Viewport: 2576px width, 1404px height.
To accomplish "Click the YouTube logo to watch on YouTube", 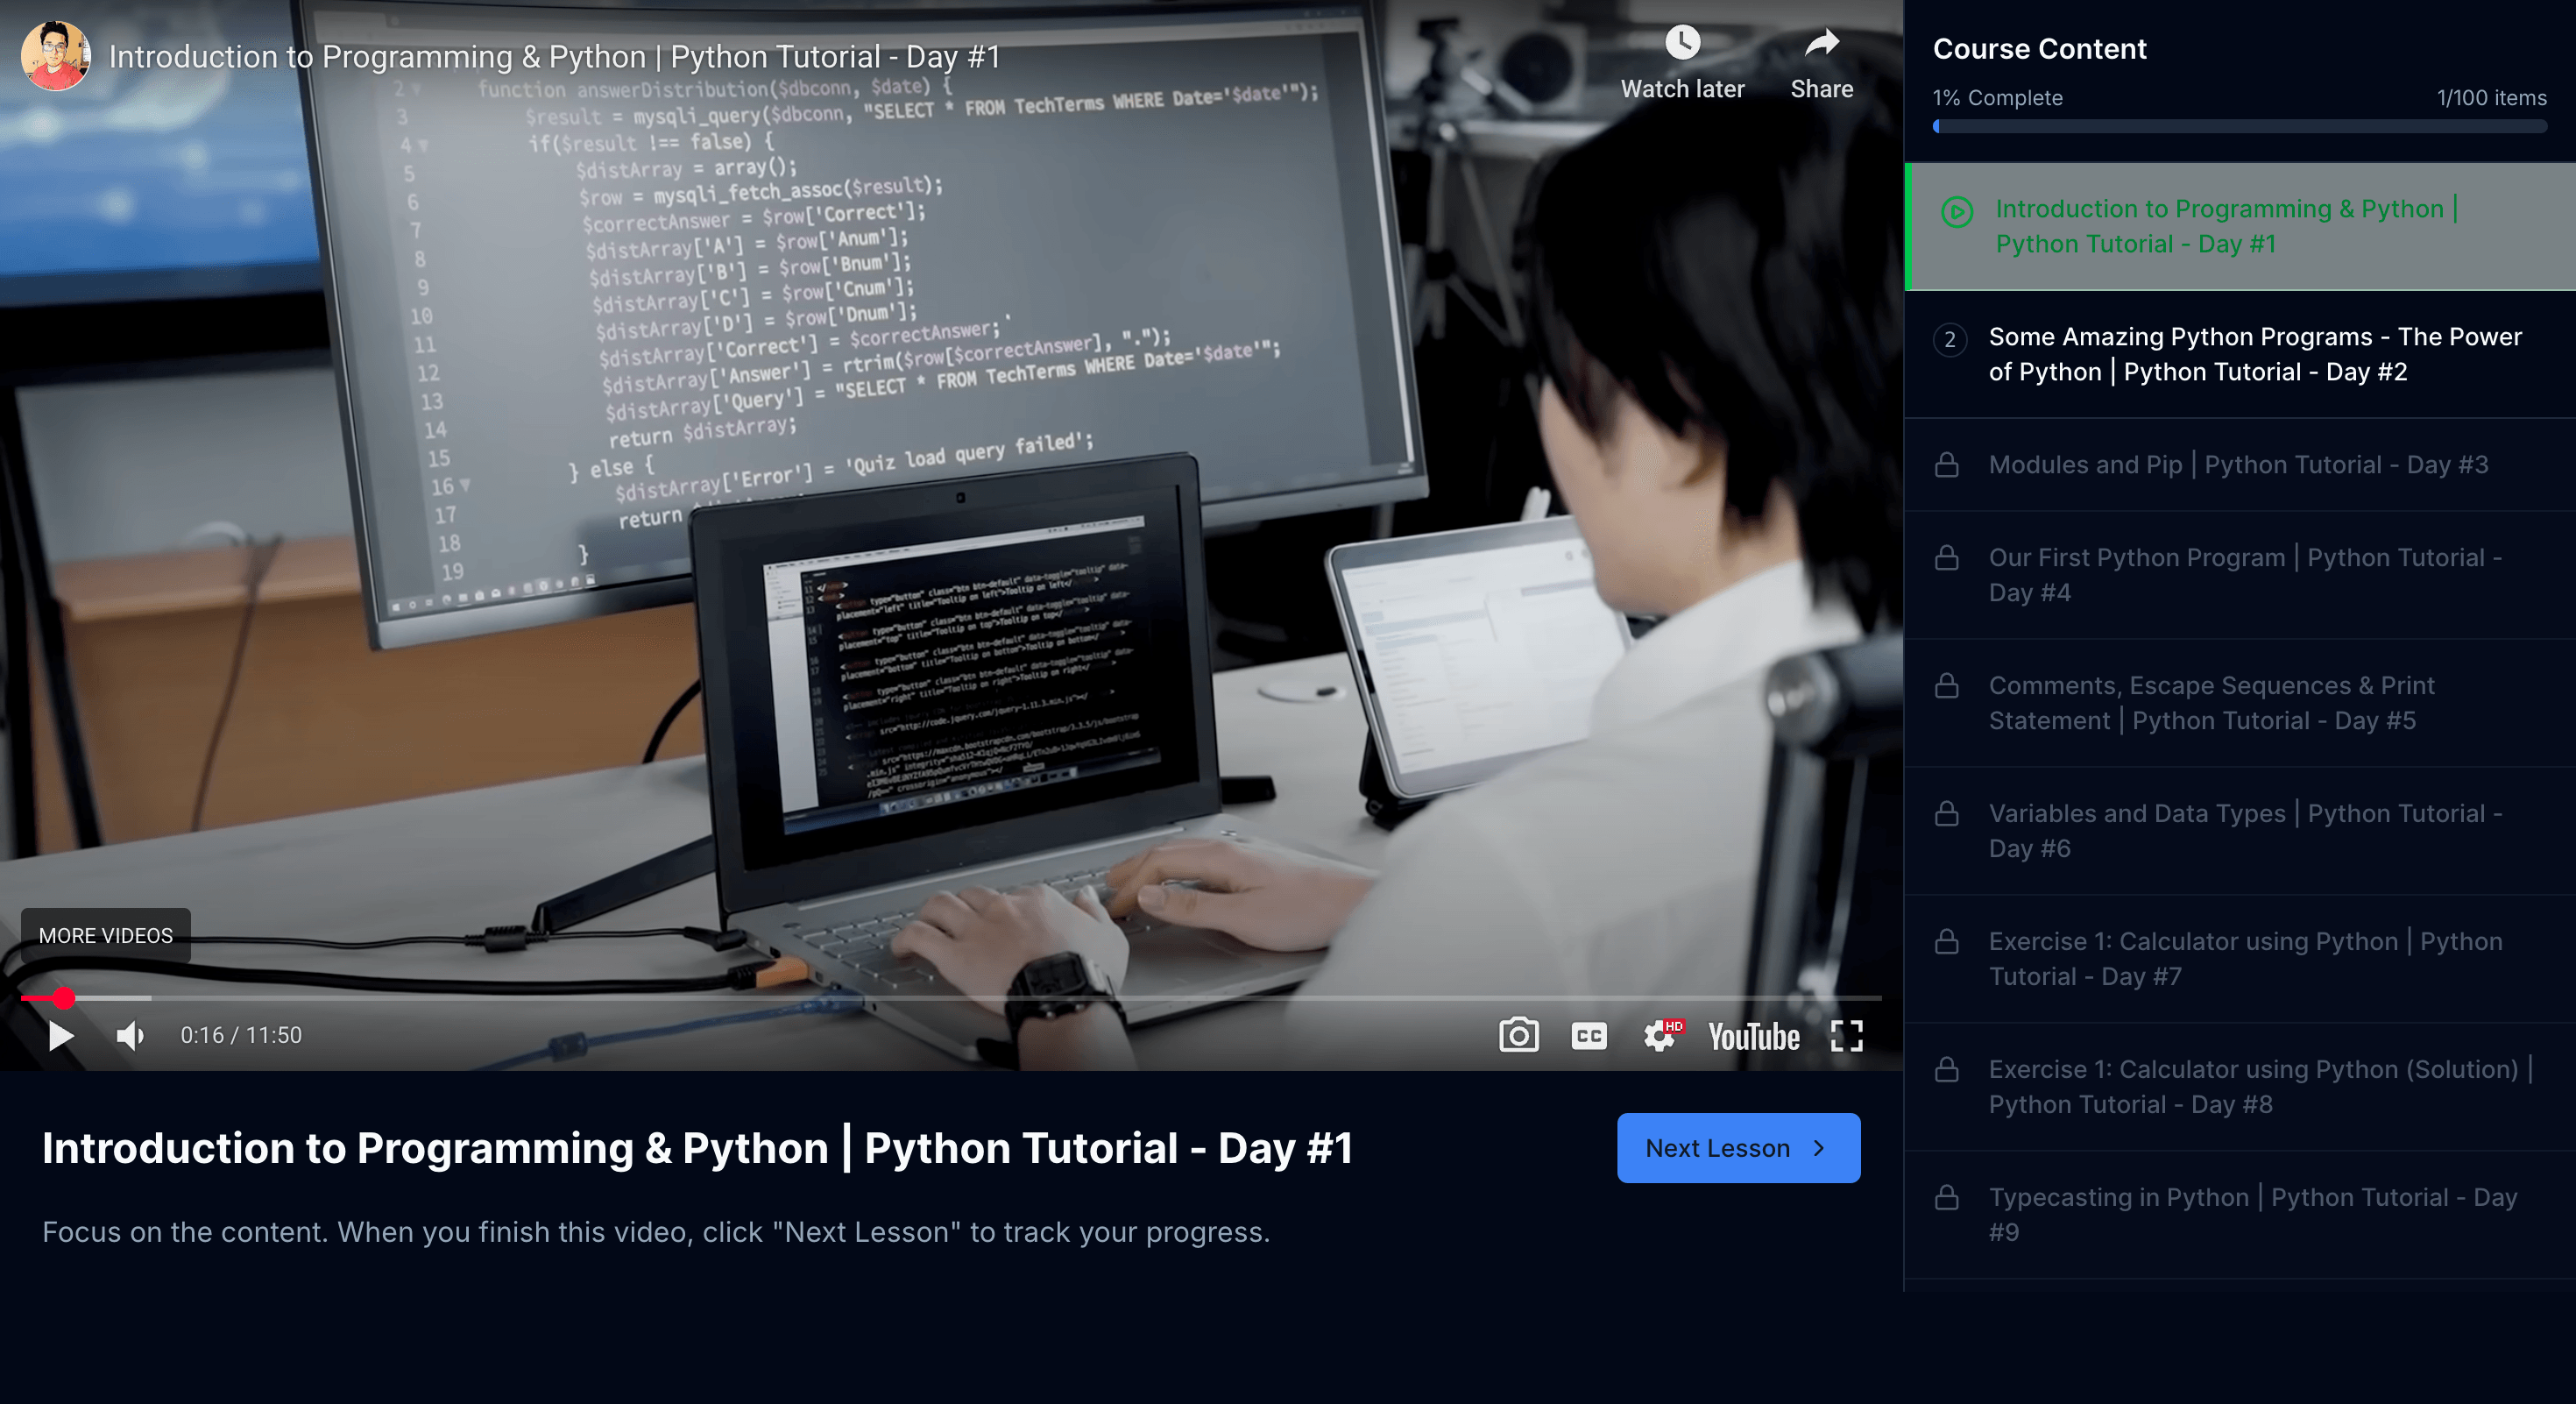I will click(1754, 1036).
